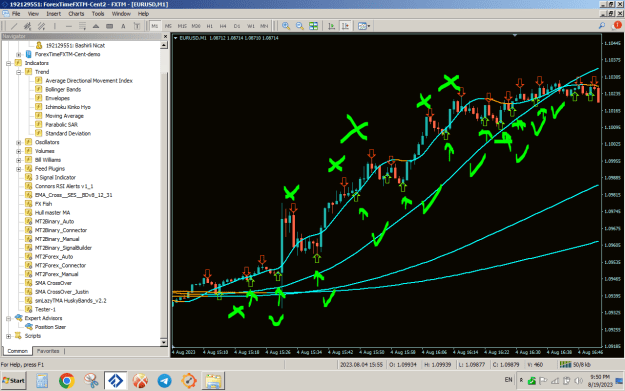625x391 pixels.
Task: Open the red notification alert icon
Action: click(x=616, y=26)
